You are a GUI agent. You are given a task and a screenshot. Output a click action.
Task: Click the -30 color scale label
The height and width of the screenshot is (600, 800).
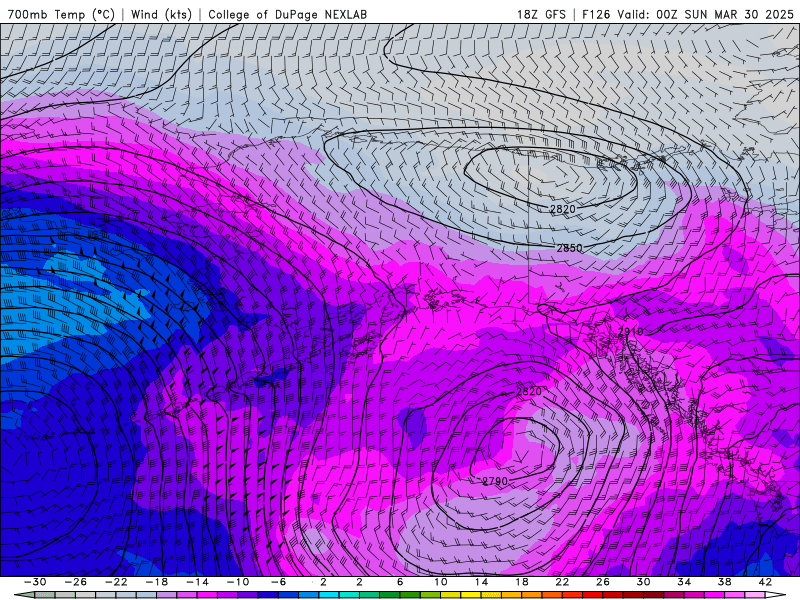35,582
